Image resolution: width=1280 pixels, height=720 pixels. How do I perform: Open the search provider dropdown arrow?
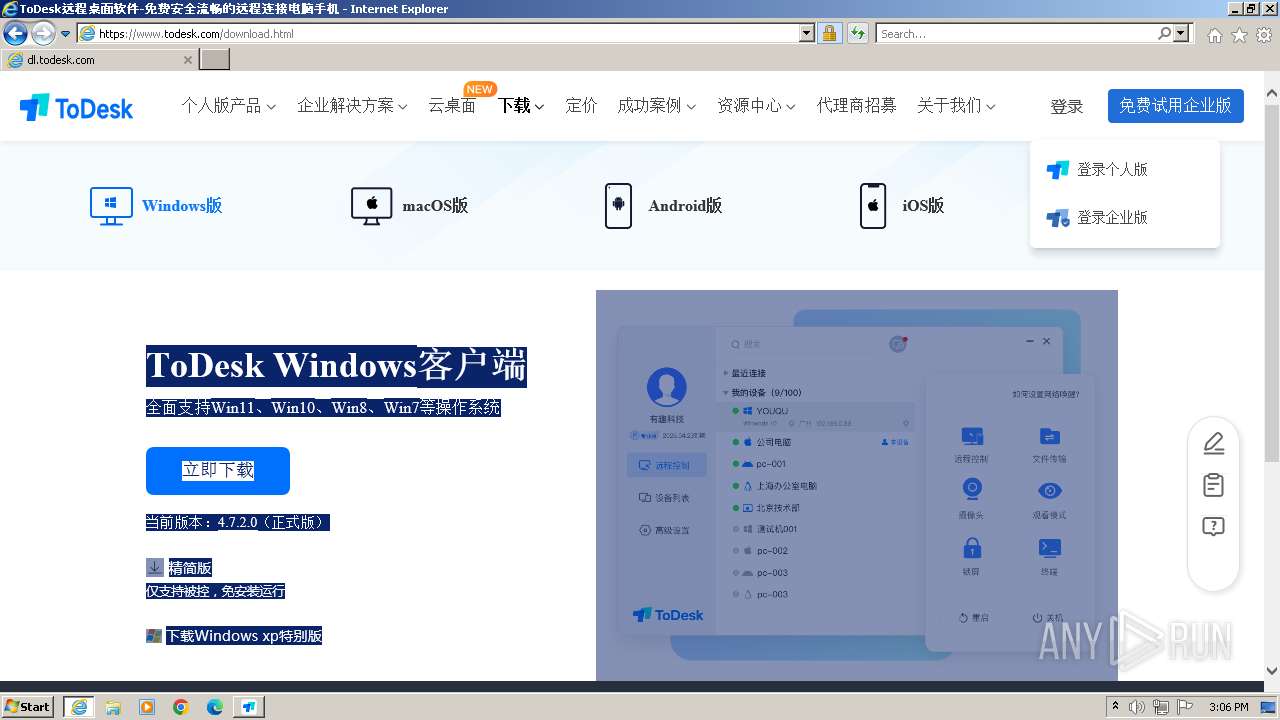coord(1182,33)
